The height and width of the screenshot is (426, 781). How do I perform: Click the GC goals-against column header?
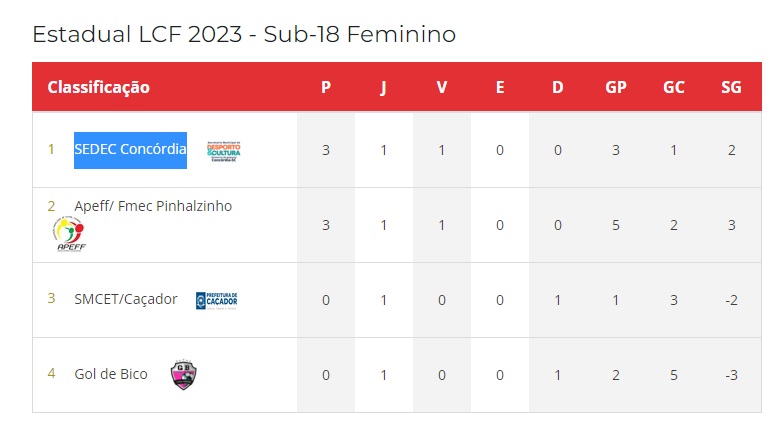pyautogui.click(x=673, y=87)
